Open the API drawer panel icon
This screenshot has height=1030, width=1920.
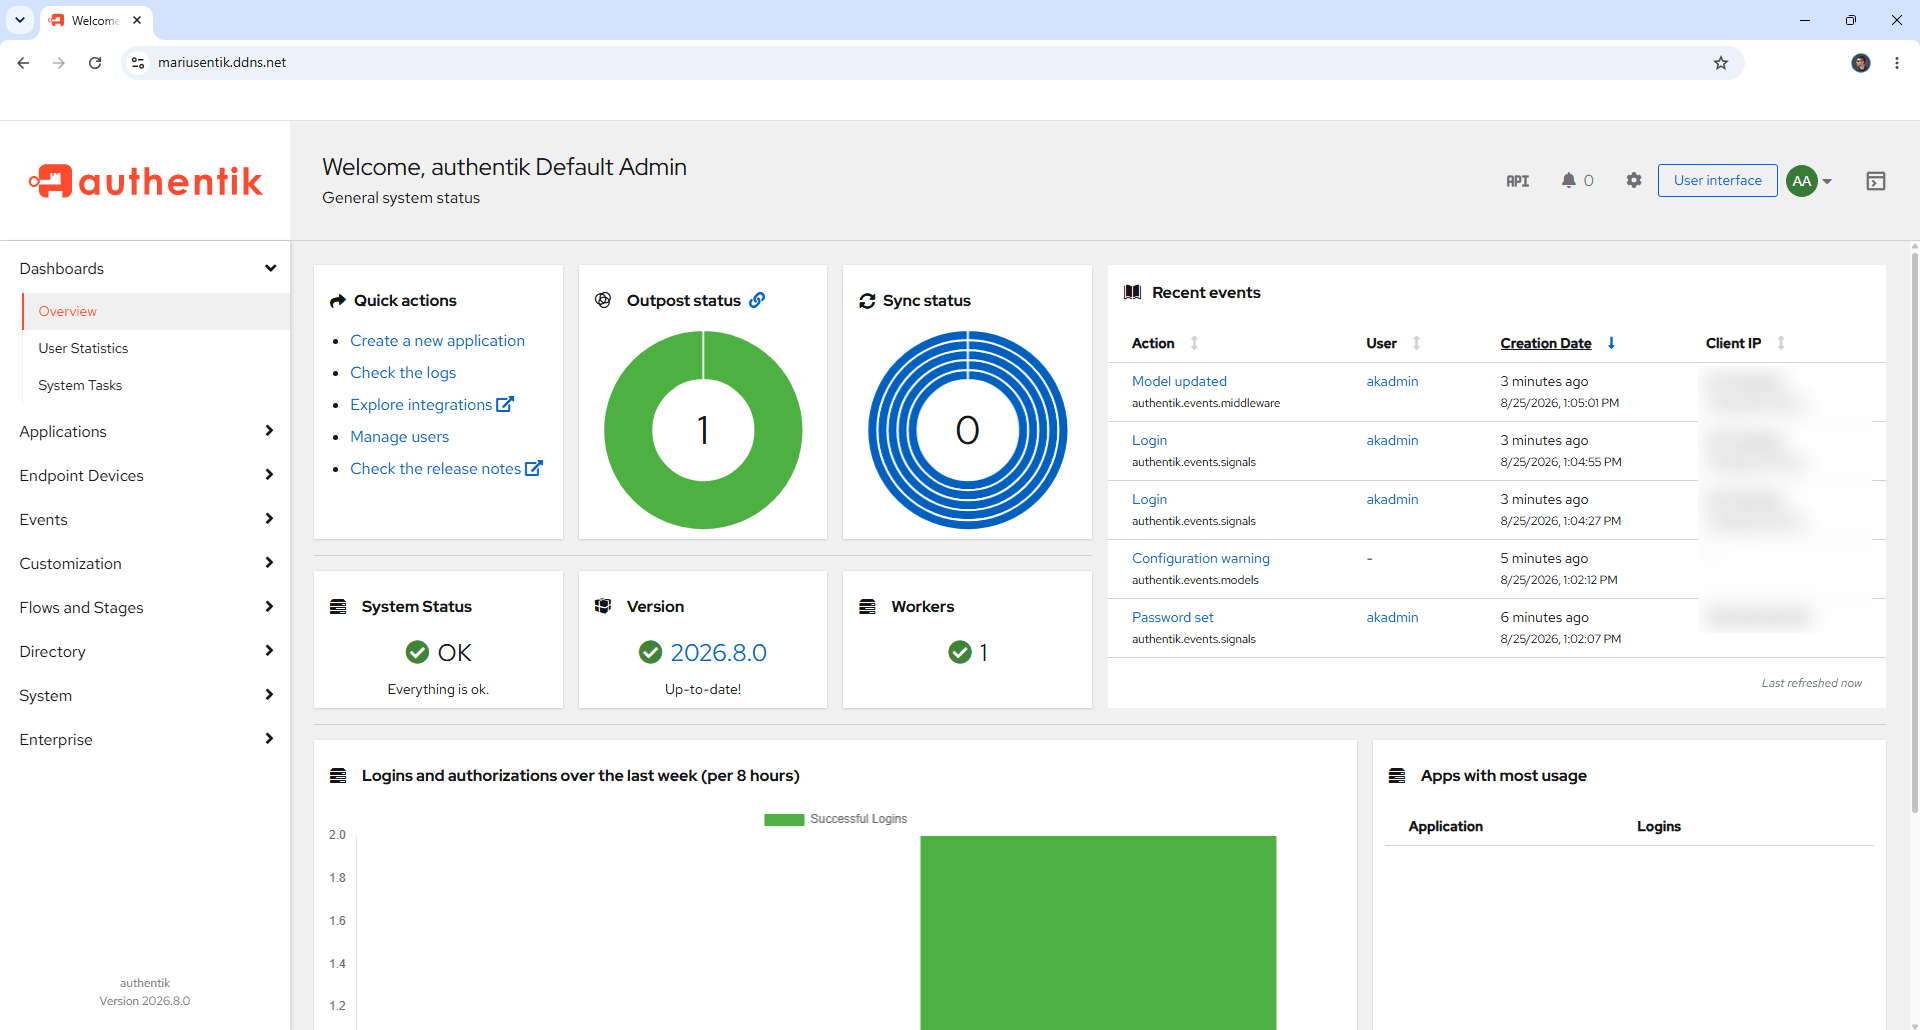click(1876, 181)
